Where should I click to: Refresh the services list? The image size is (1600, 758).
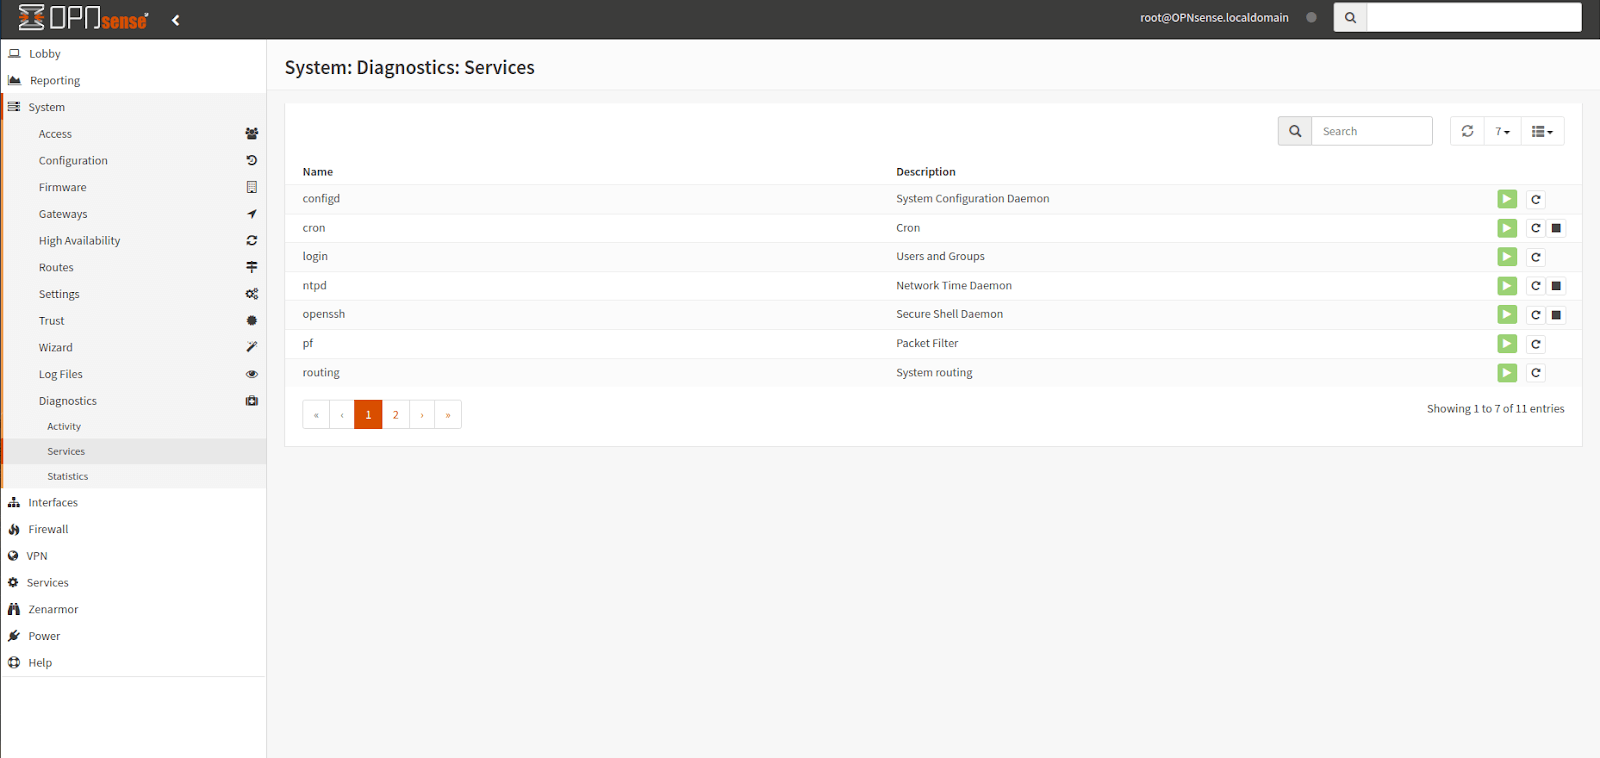tap(1467, 131)
